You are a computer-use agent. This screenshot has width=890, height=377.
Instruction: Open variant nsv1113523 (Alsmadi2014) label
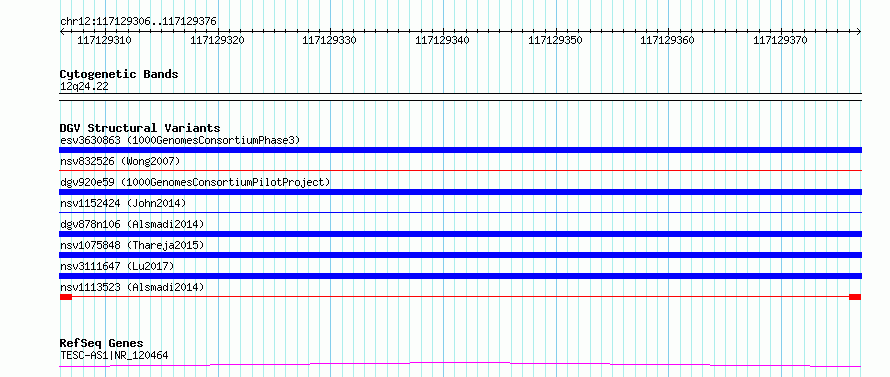coord(132,287)
